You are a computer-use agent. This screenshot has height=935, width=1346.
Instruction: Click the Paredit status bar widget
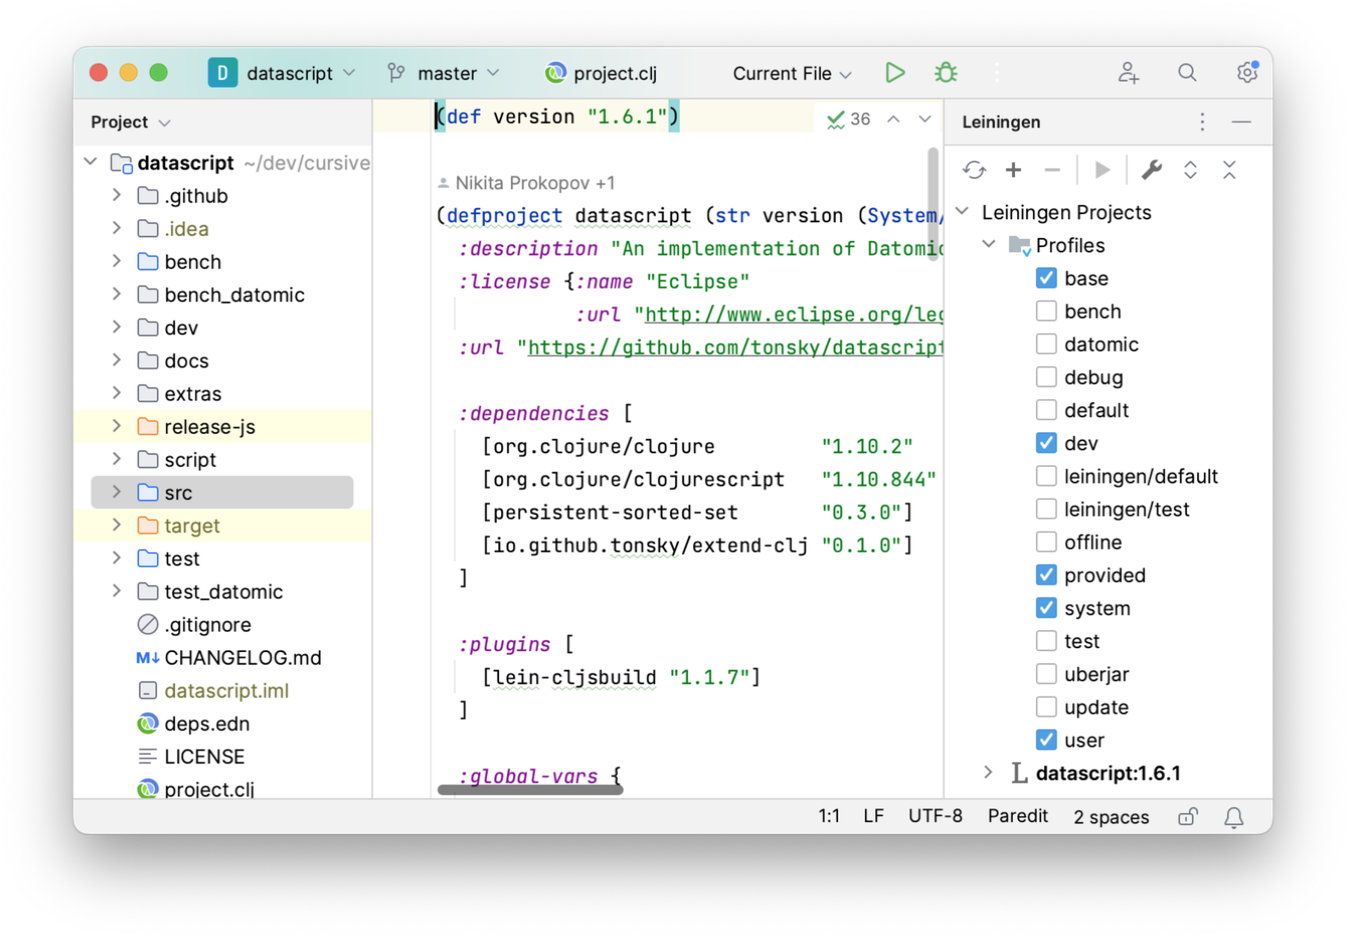coord(1018,816)
